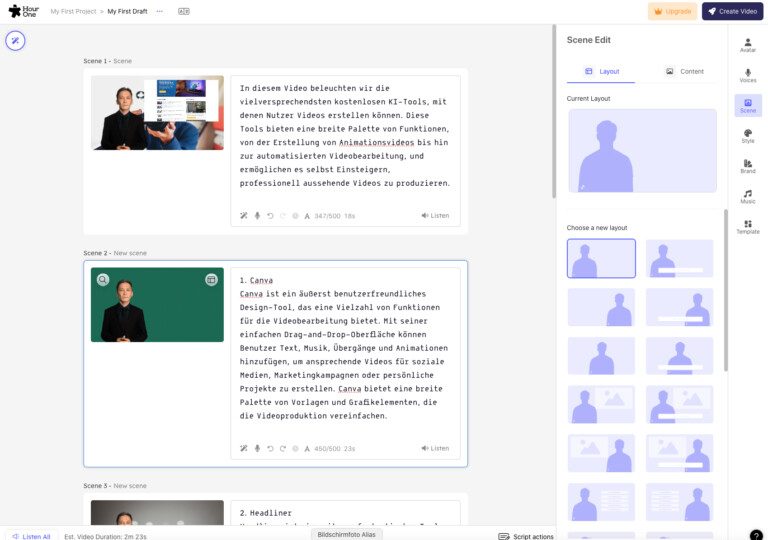
Task: Undo the last edit in Scene 1
Action: point(270,216)
